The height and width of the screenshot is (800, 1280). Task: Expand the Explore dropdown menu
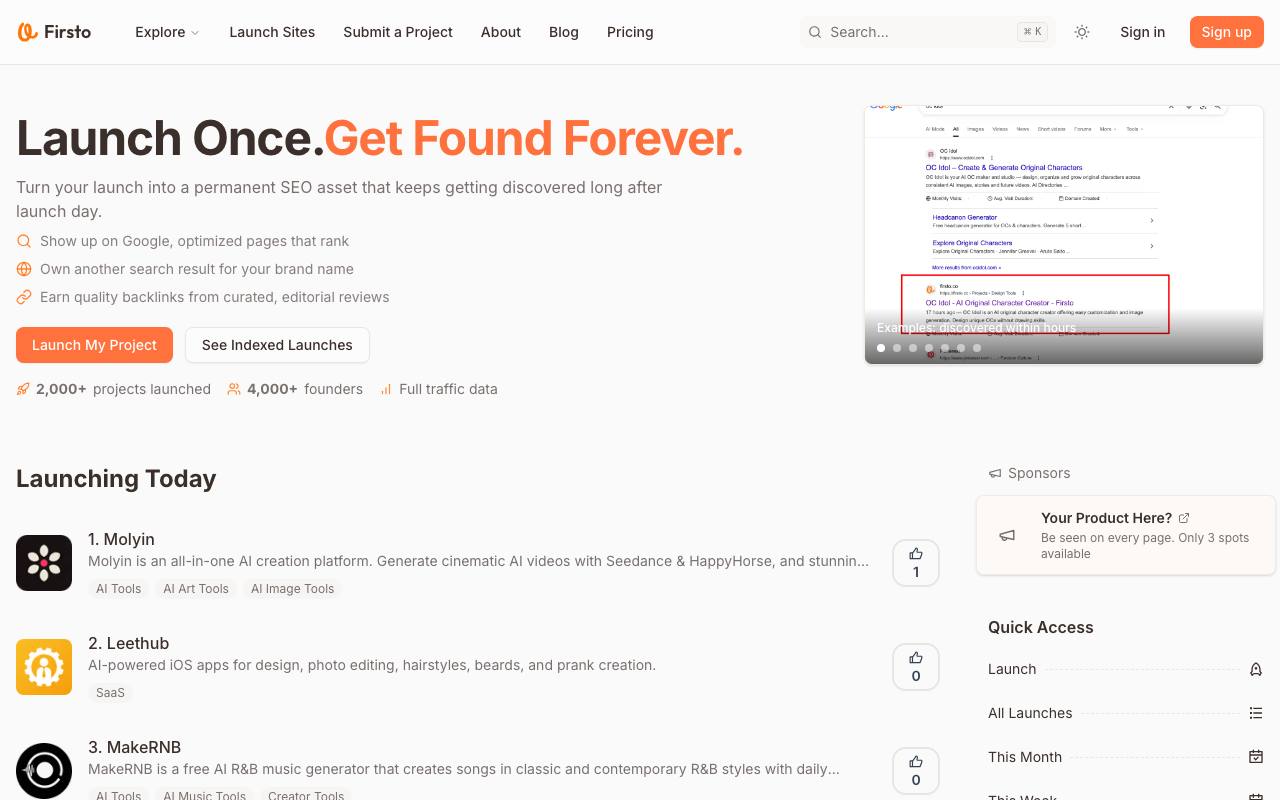point(167,32)
